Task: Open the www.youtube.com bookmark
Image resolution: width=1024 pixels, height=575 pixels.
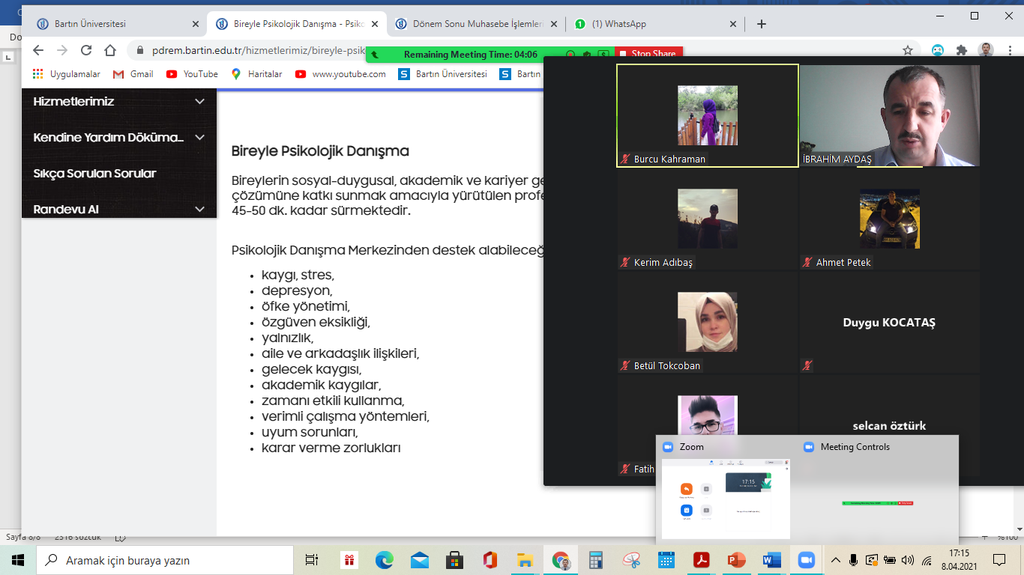Action: [340, 74]
